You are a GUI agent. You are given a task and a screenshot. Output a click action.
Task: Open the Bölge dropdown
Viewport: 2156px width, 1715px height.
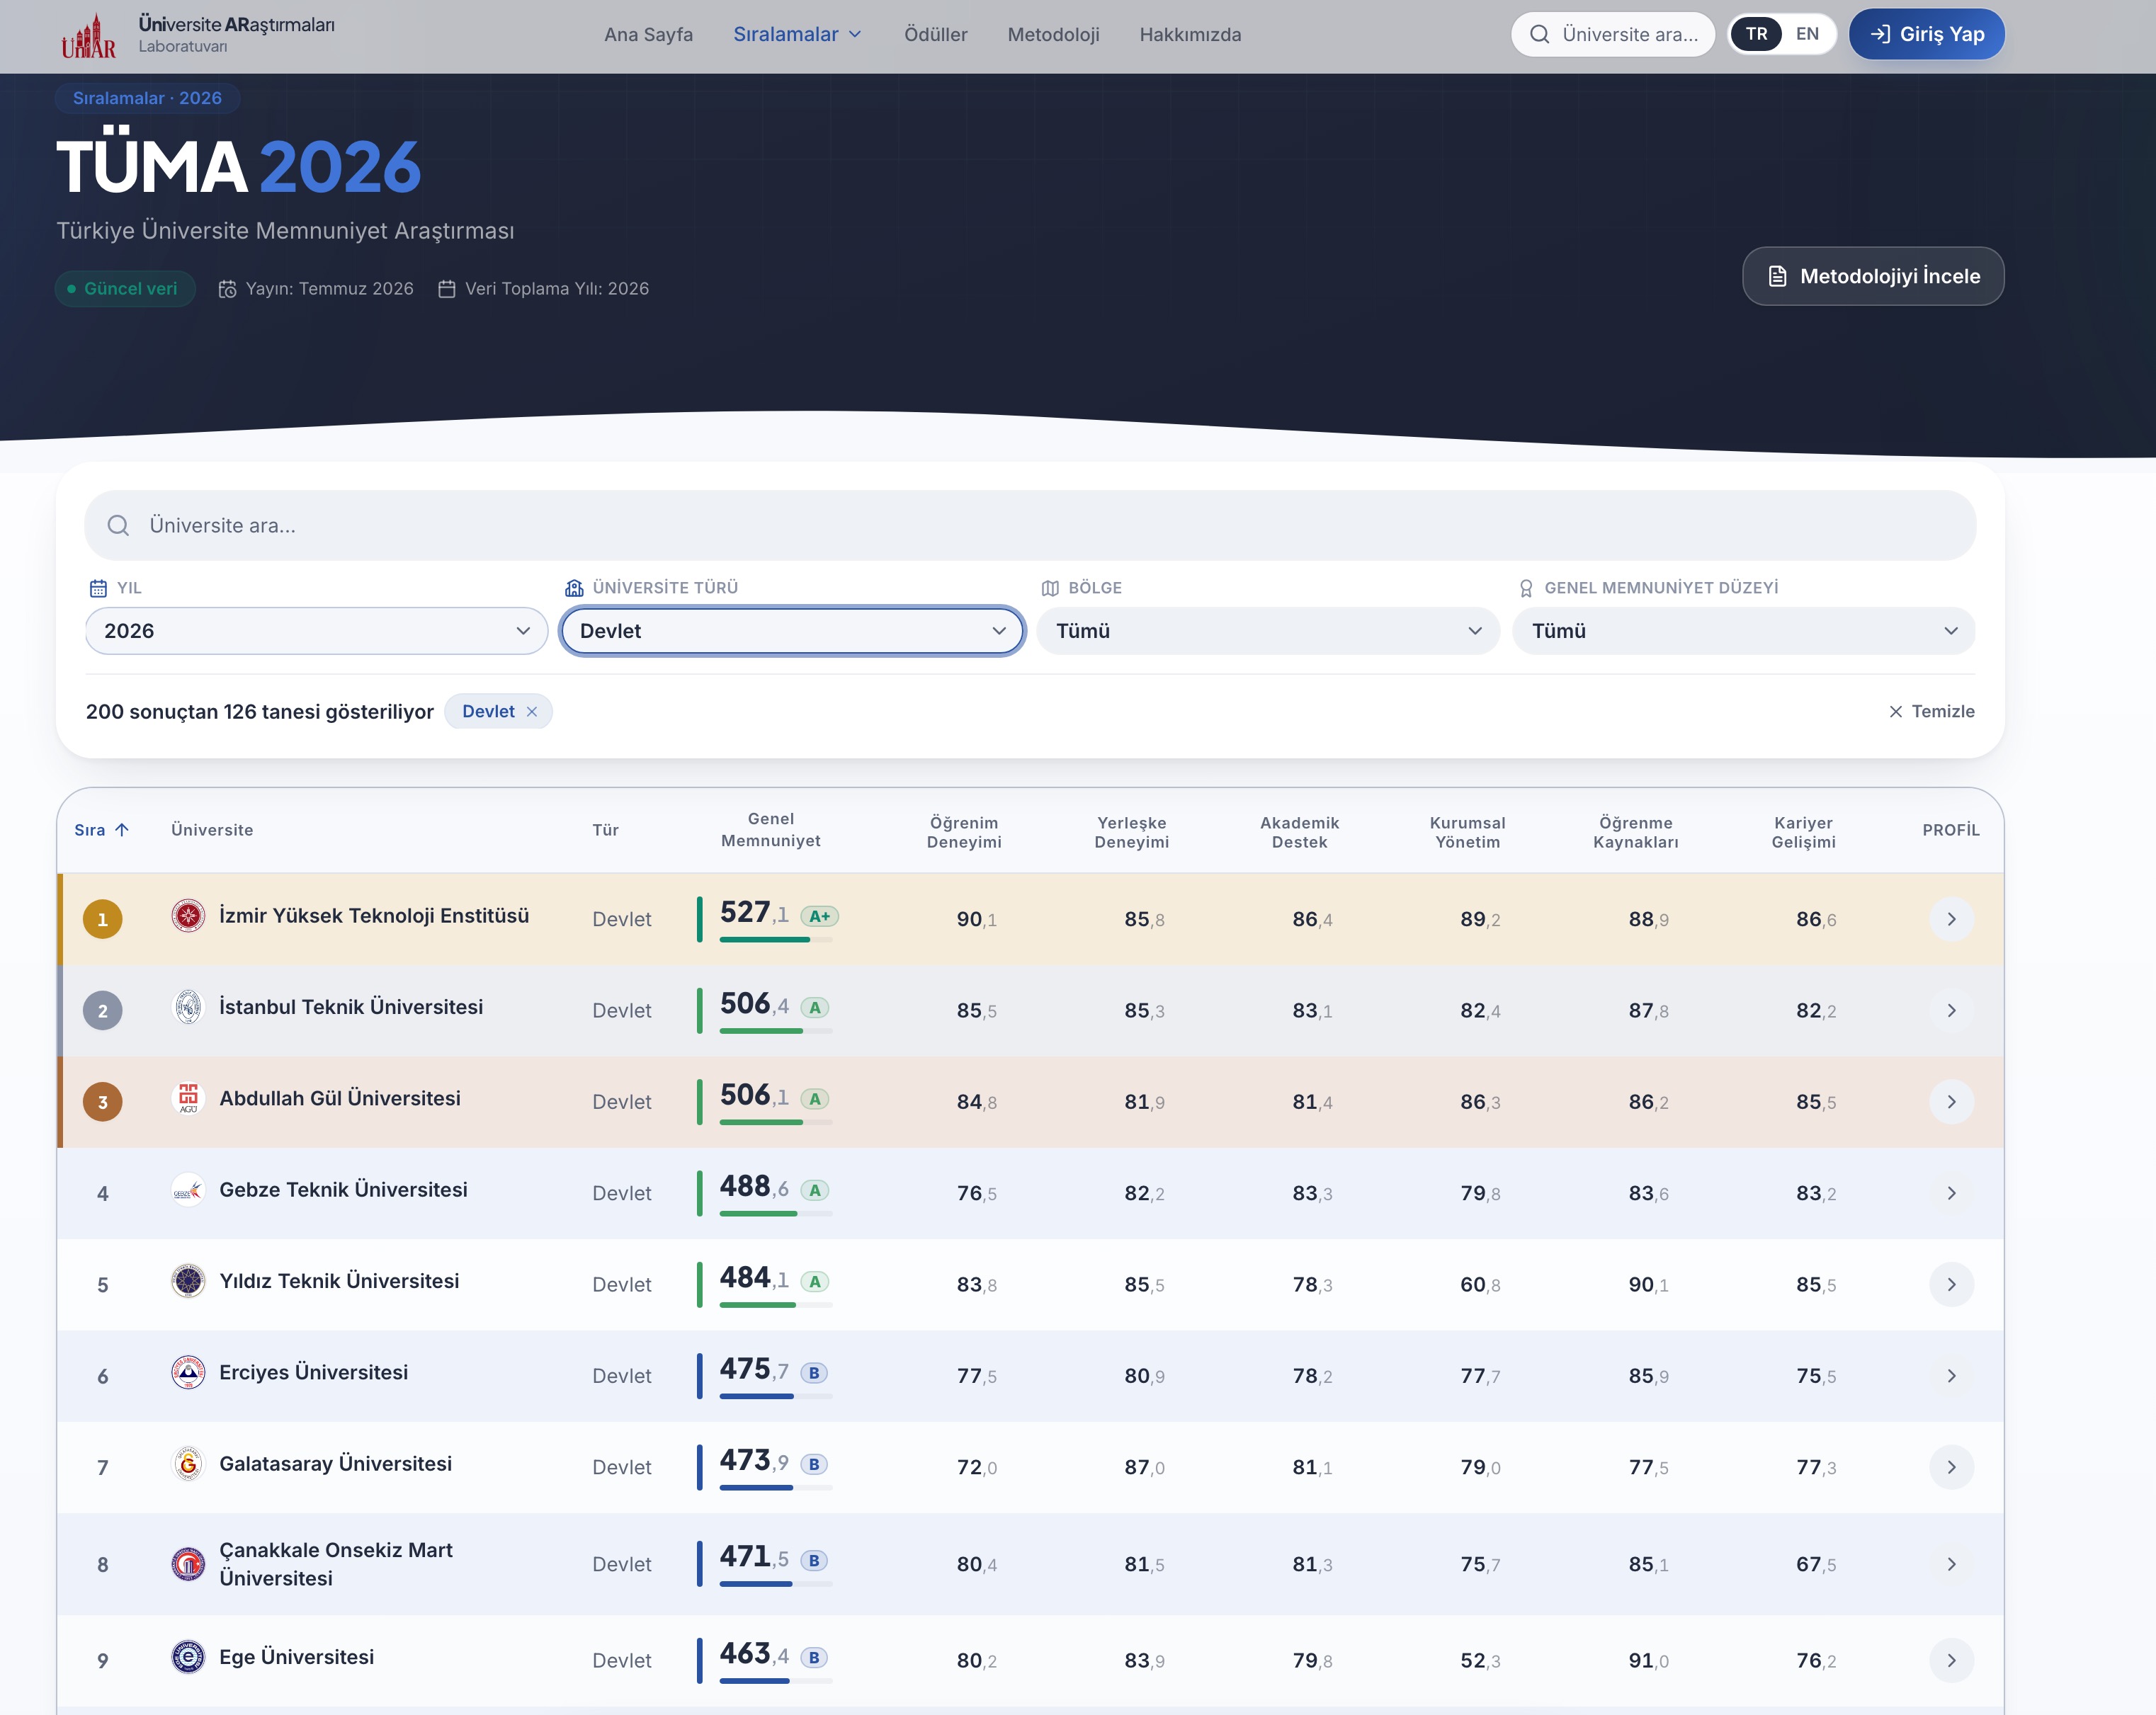point(1268,631)
